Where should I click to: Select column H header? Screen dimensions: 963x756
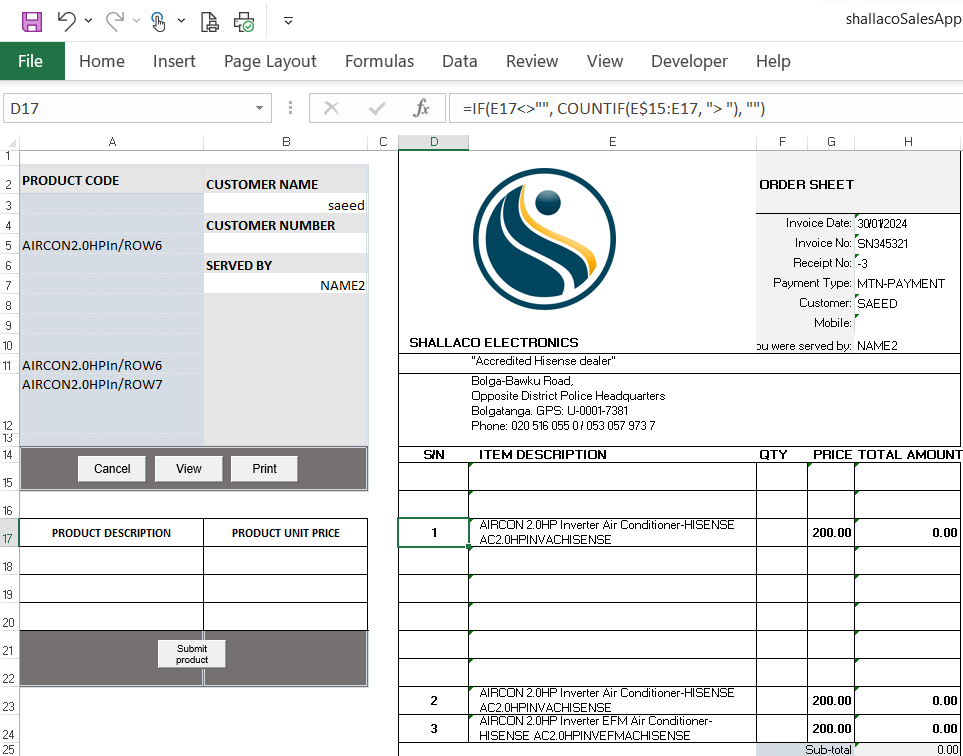tap(908, 142)
